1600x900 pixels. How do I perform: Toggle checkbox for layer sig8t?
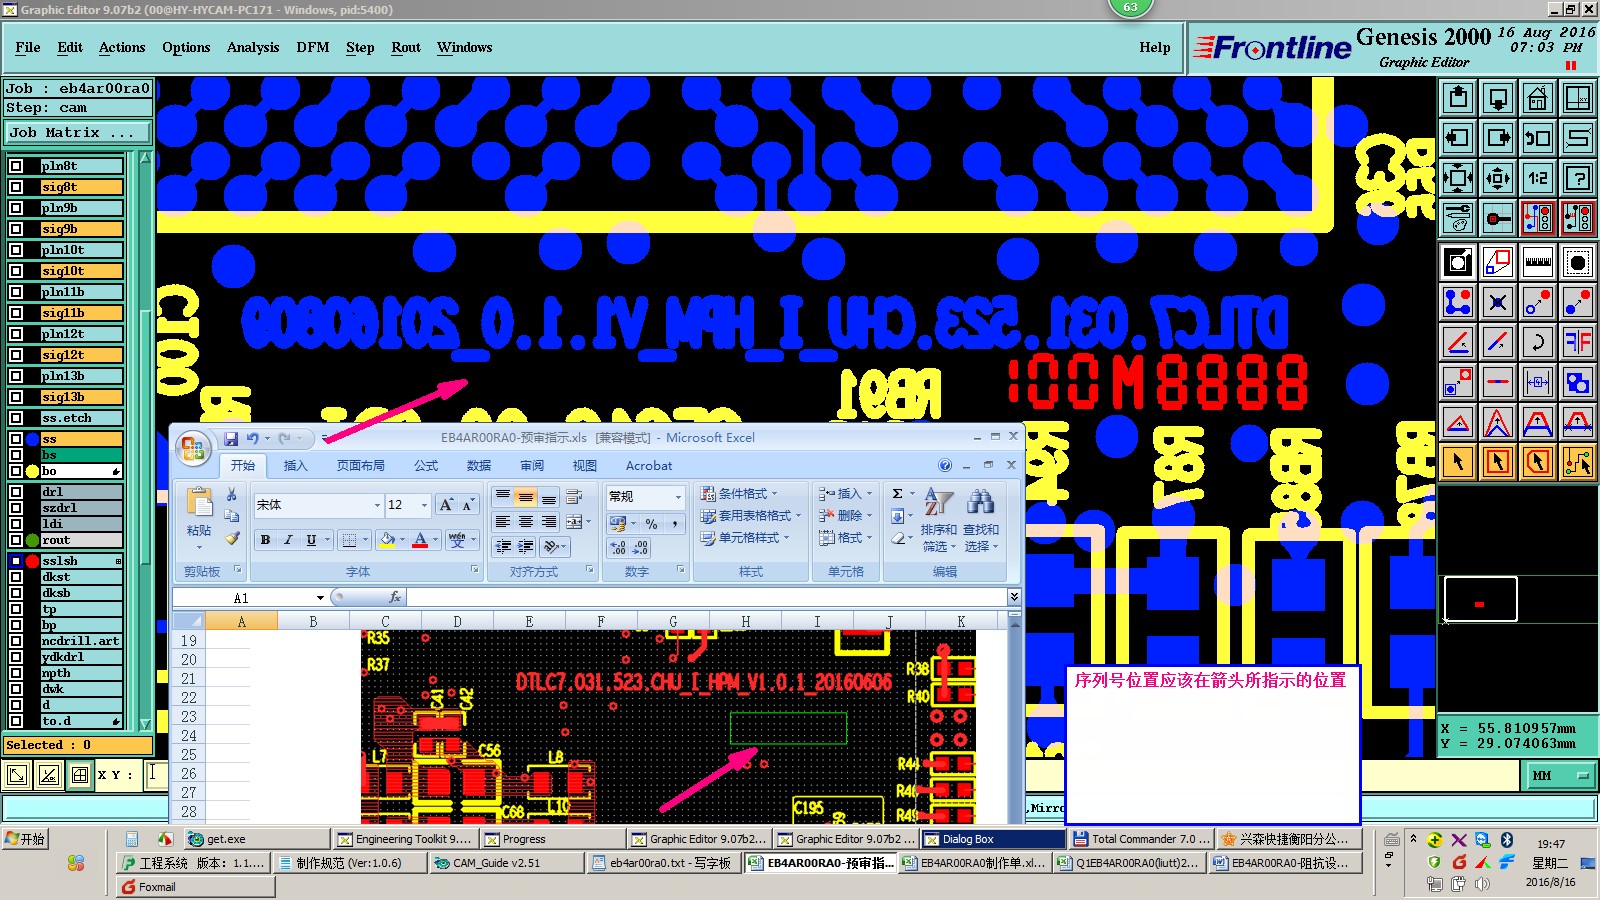point(16,187)
